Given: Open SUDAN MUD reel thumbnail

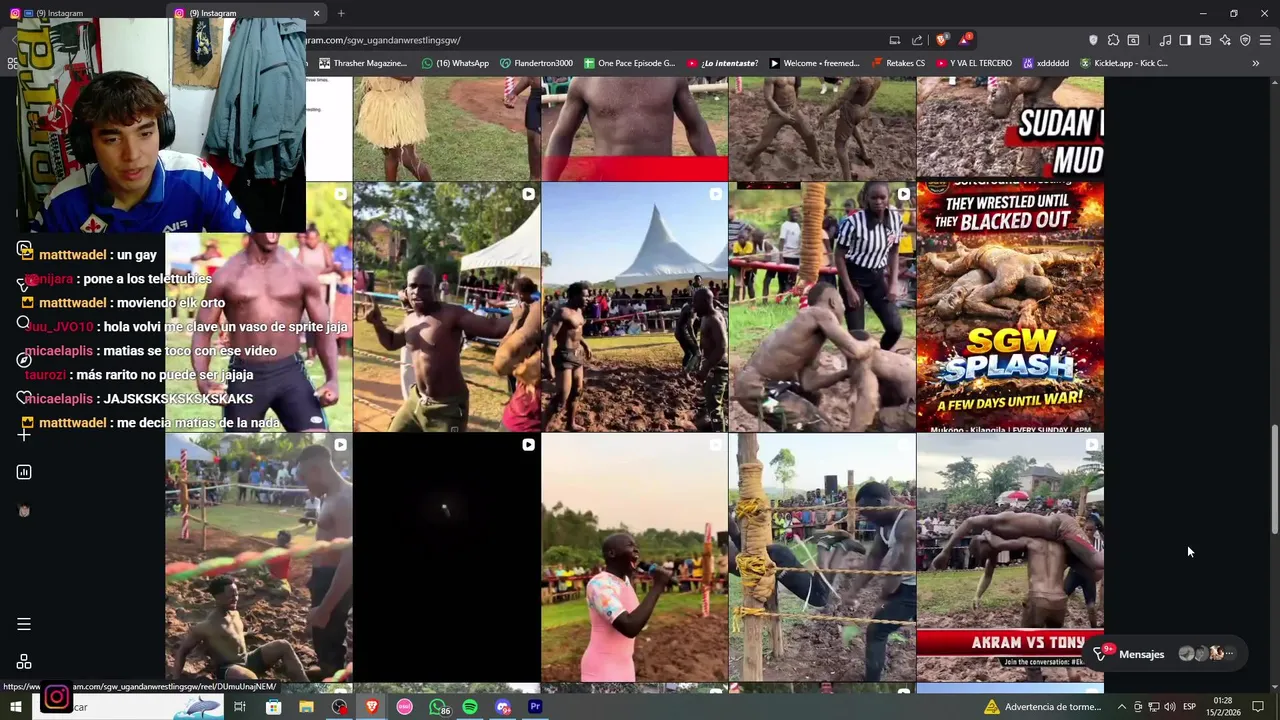Looking at the screenshot, I should (x=1010, y=129).
